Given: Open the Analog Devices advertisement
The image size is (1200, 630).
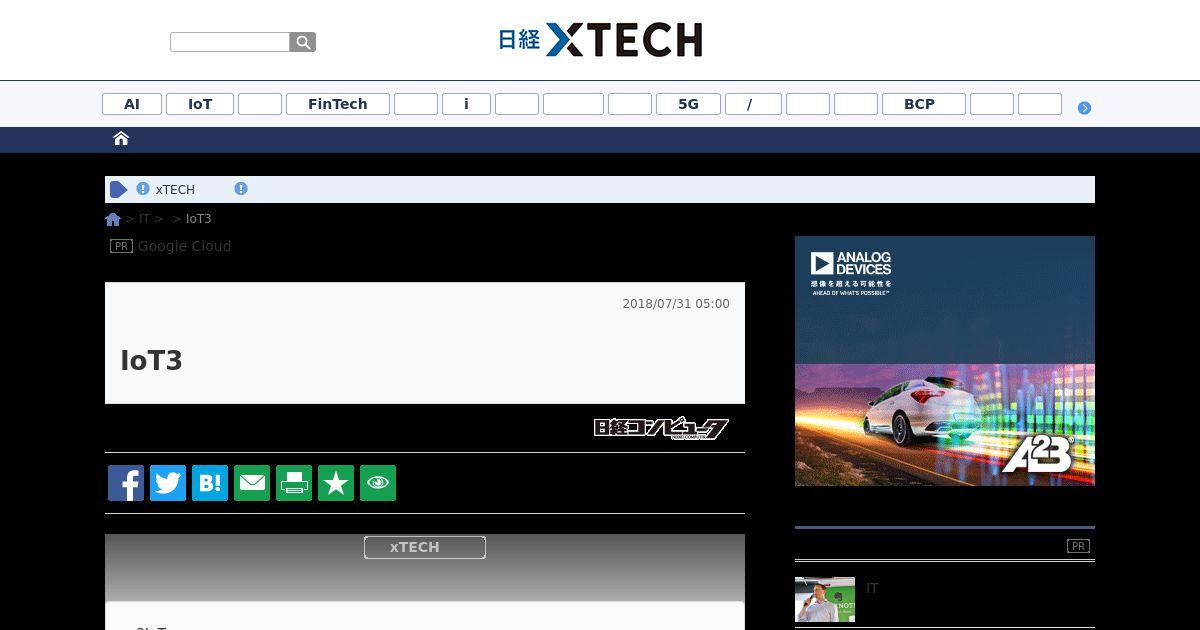Looking at the screenshot, I should 945,361.
